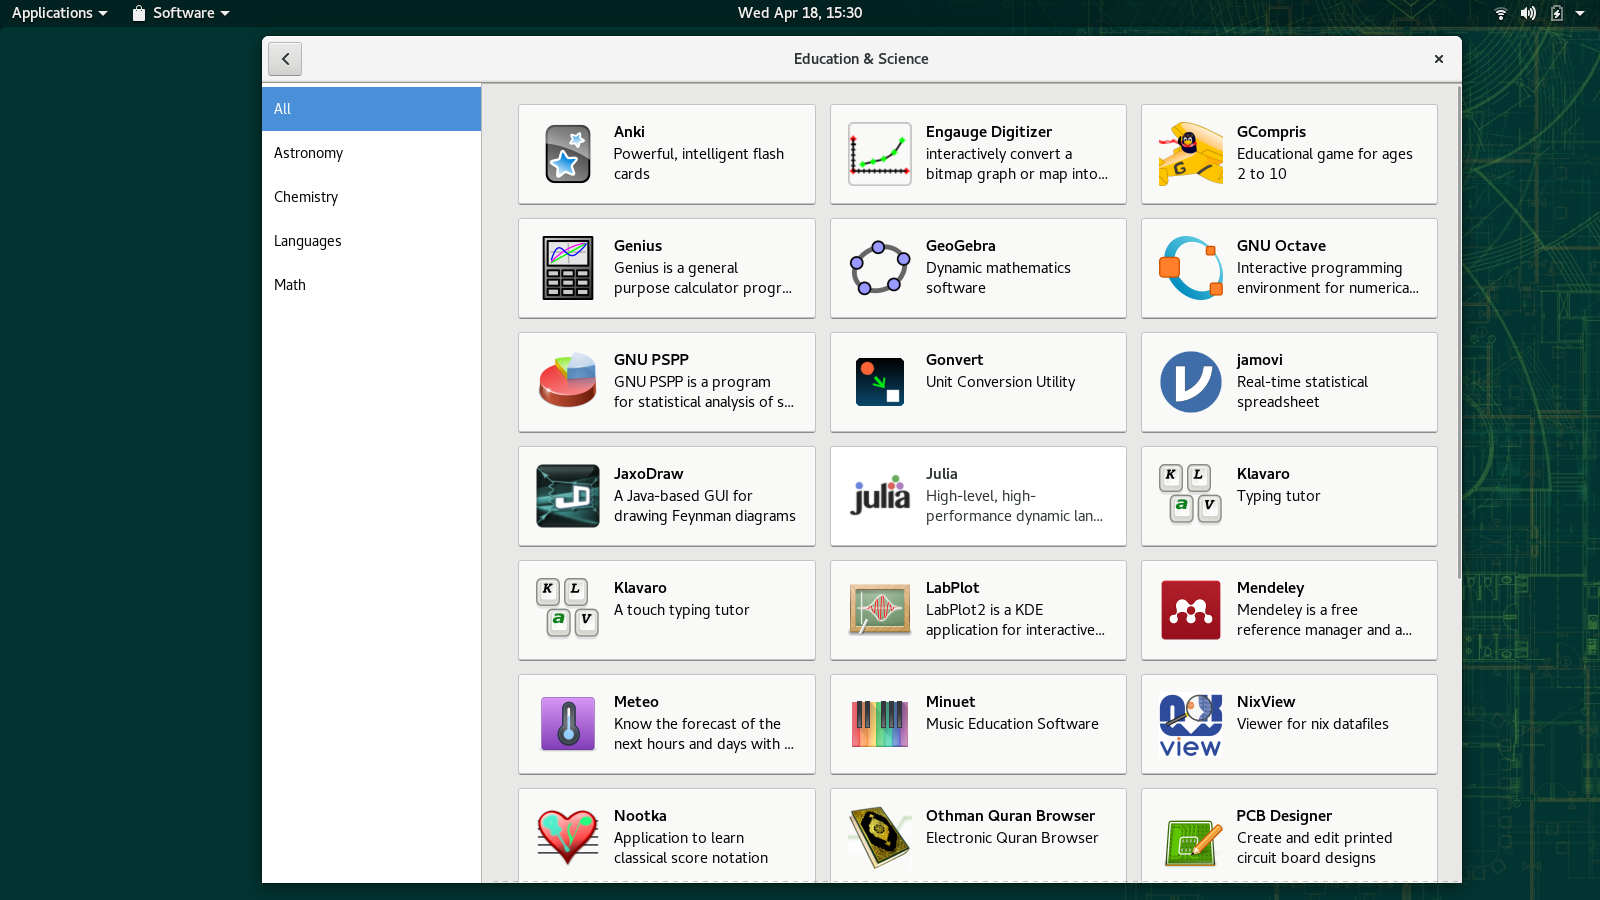The width and height of the screenshot is (1600, 900).
Task: Open the system status menu arrow
Action: click(1580, 13)
